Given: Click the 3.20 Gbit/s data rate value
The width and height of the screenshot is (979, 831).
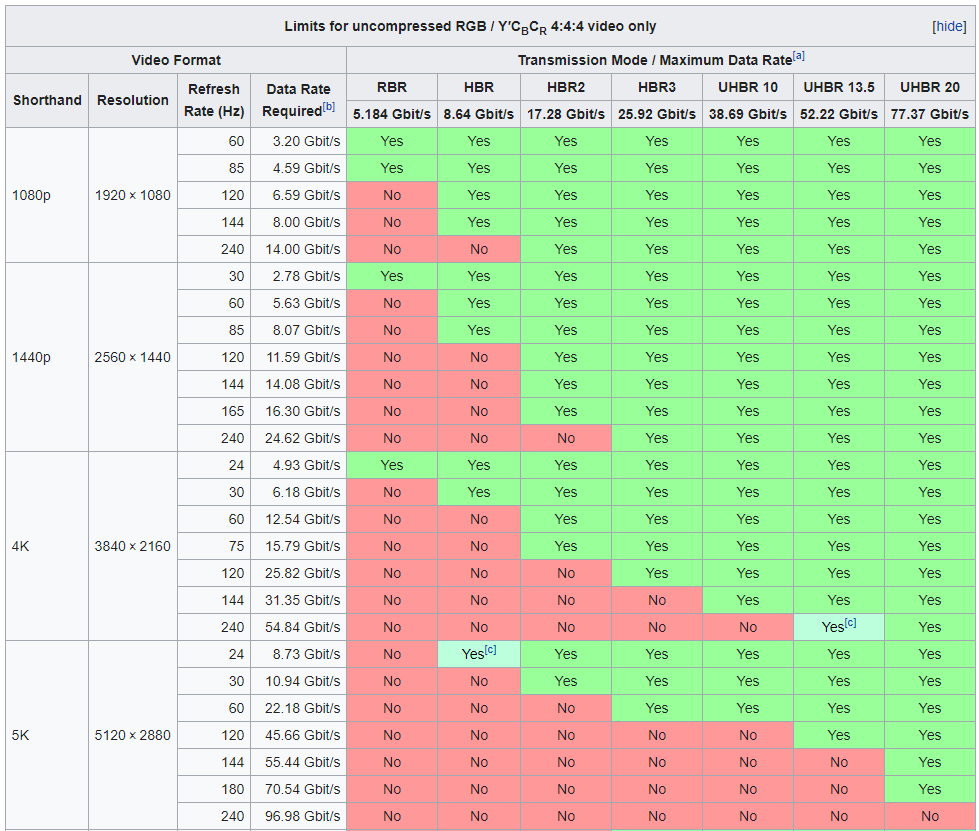Looking at the screenshot, I should coord(306,142).
